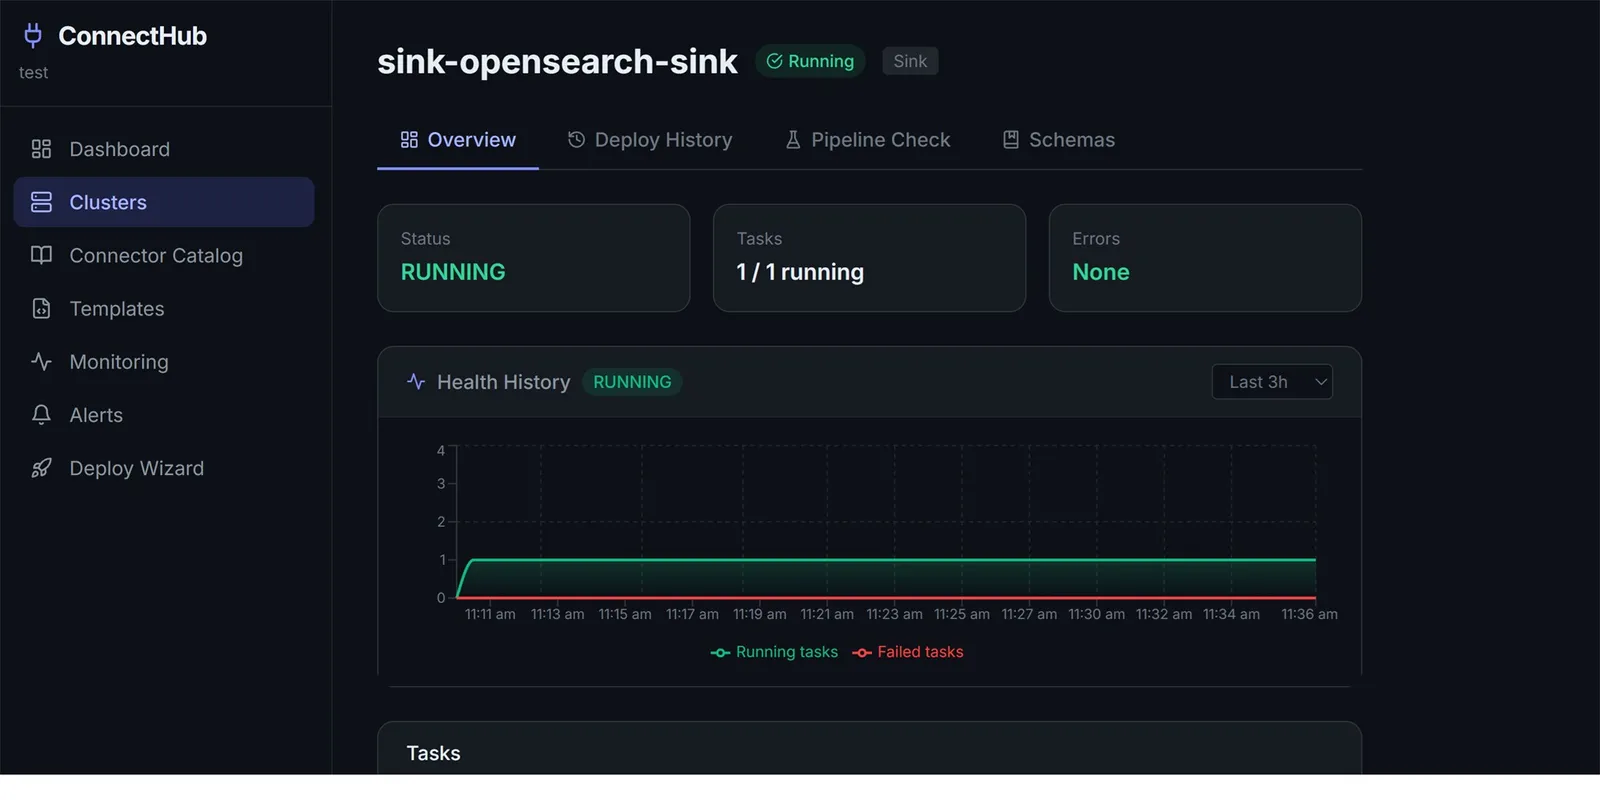Switch to the Overview tab
The image size is (1600, 807).
[458, 140]
